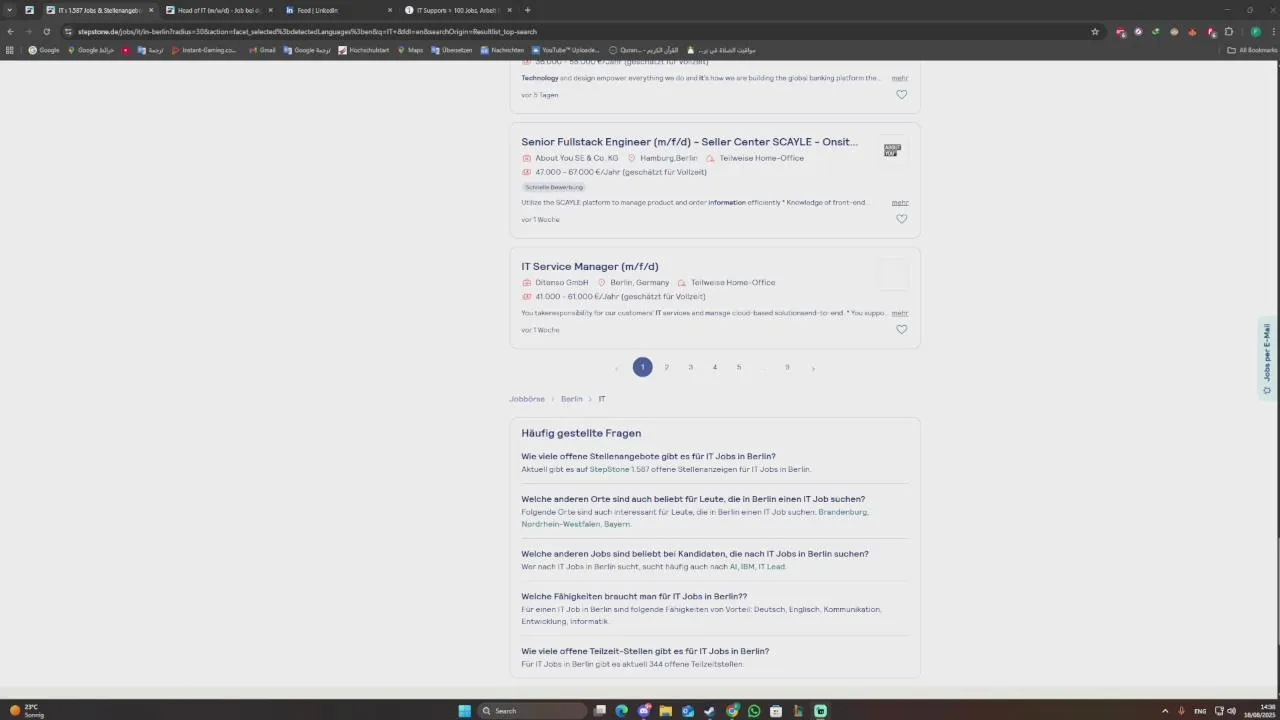1280x720 pixels.
Task: Switch to the IT Supports > 100 Jobs tab
Action: [457, 10]
